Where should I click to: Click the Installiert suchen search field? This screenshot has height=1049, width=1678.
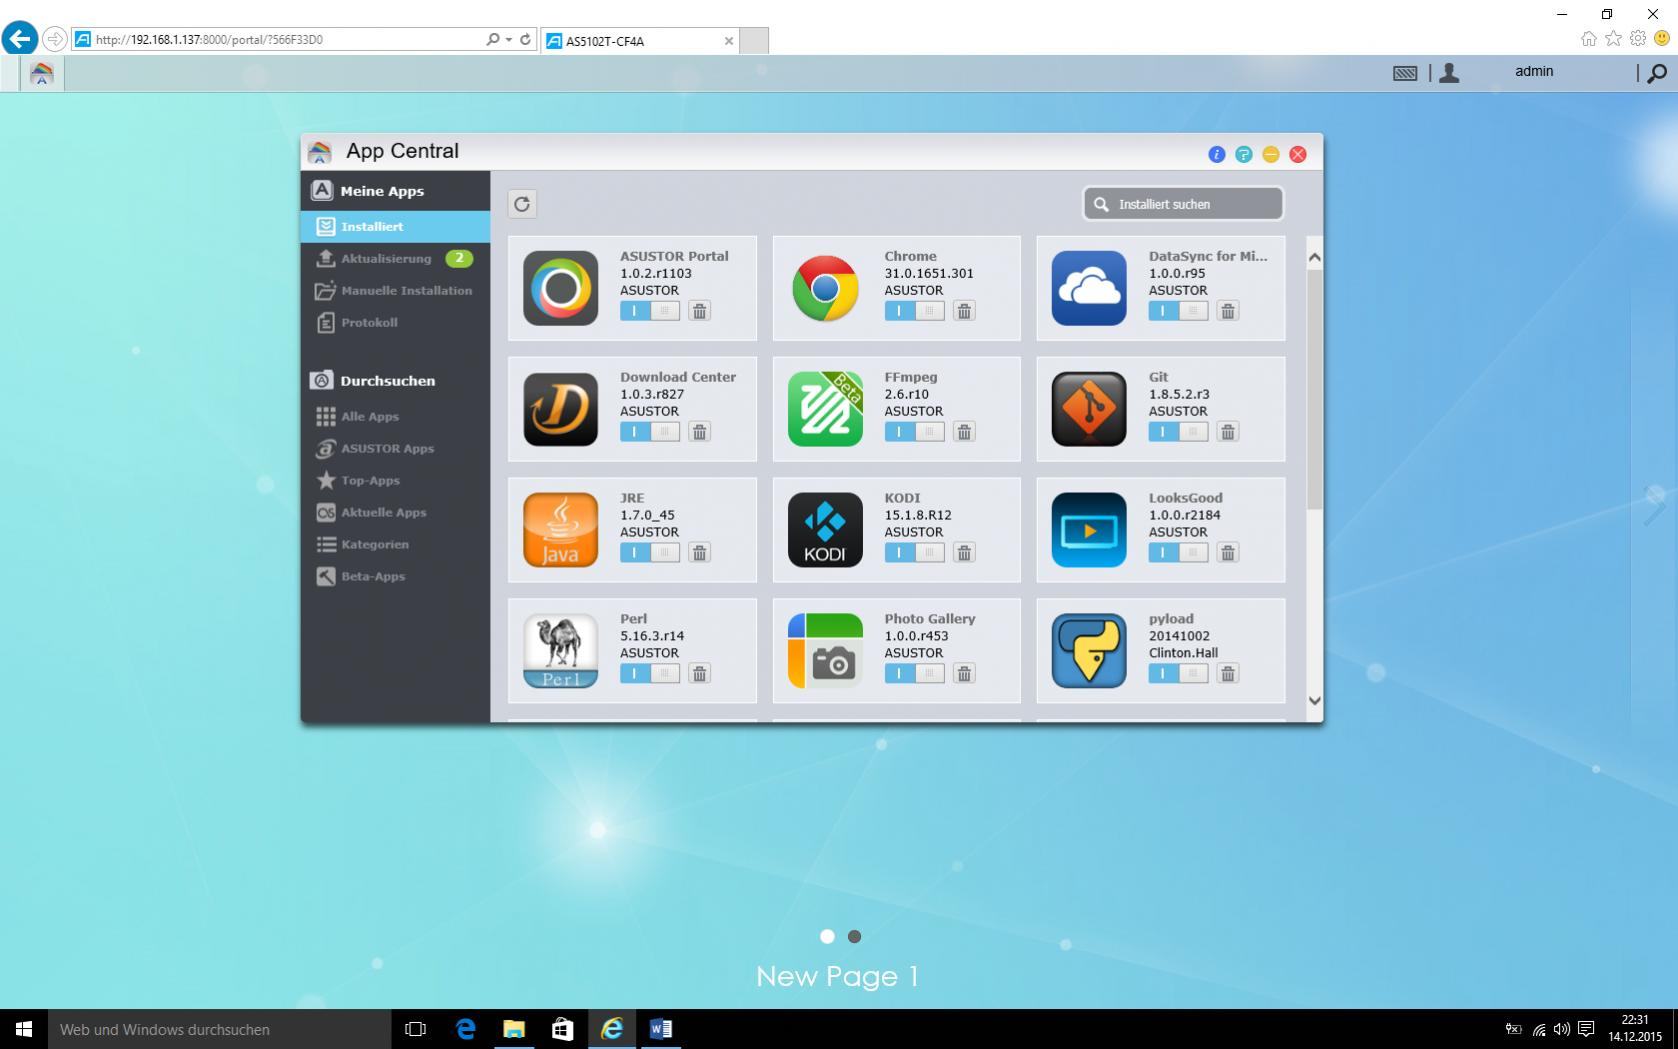click(1183, 204)
